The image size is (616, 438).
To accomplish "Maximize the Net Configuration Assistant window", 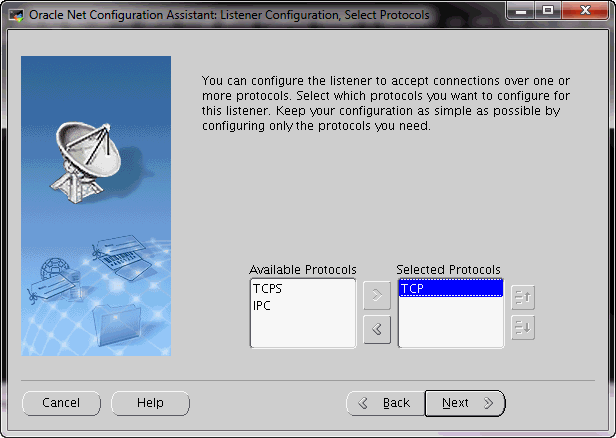I will 548,11.
